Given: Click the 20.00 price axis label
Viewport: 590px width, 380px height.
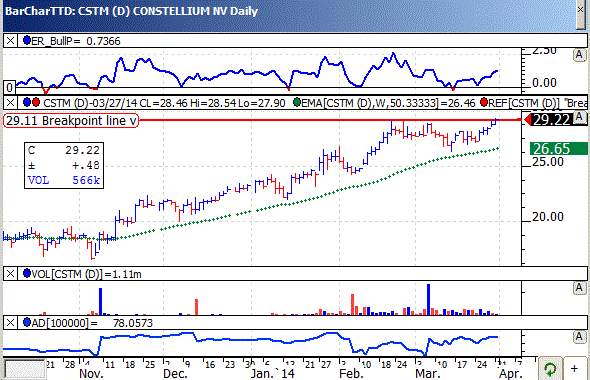Looking at the screenshot, I should tap(548, 217).
